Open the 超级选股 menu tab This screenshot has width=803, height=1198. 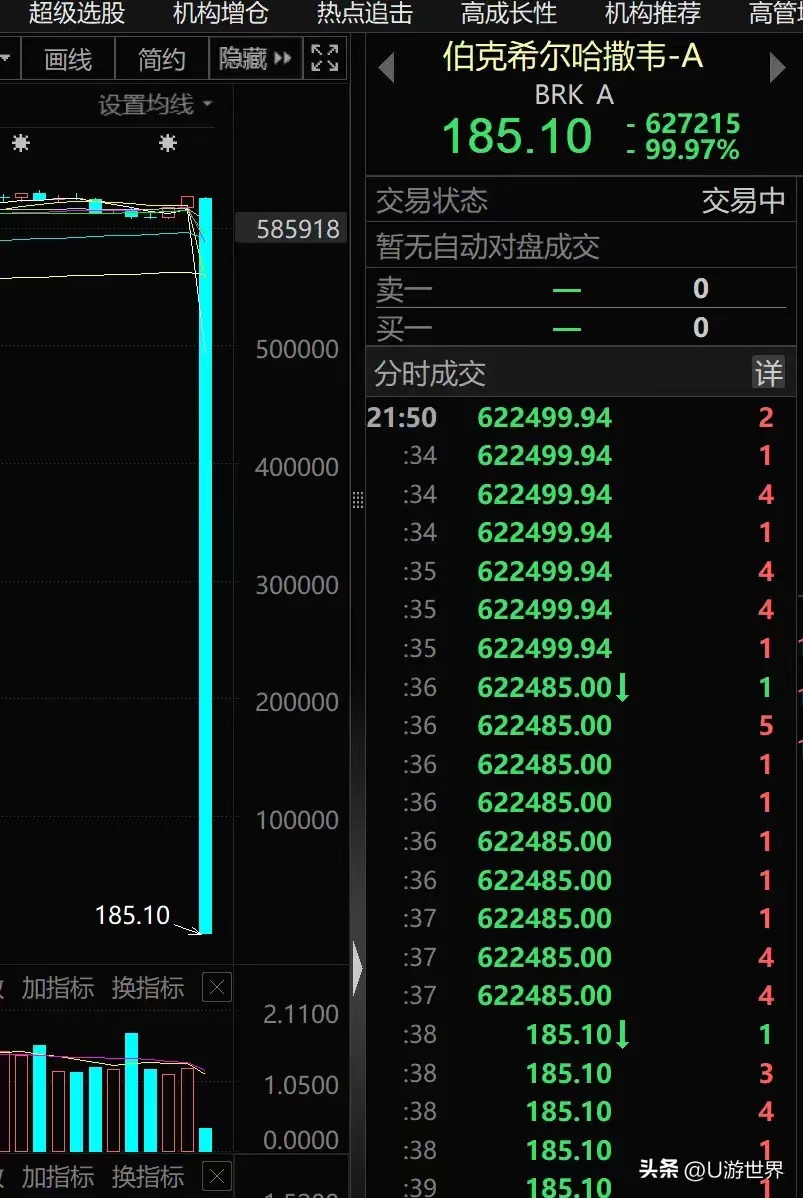(76, 13)
